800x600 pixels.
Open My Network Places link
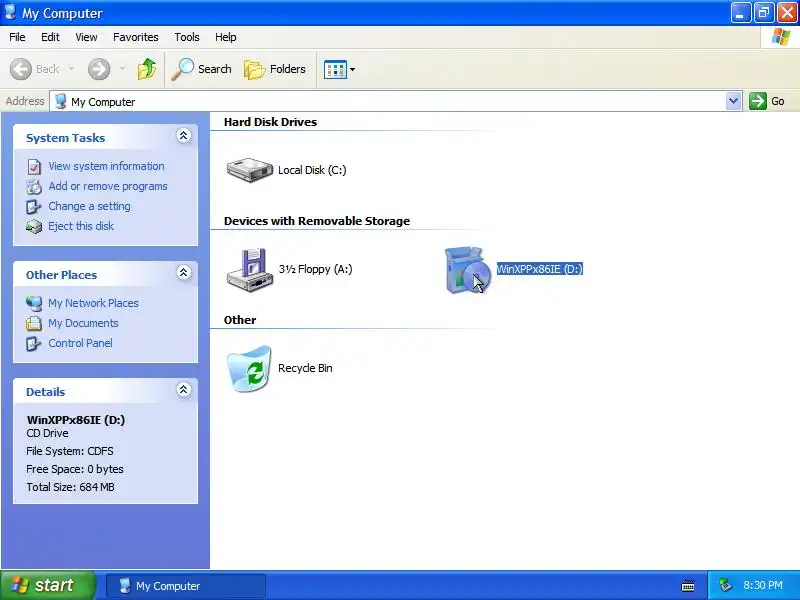coord(93,303)
